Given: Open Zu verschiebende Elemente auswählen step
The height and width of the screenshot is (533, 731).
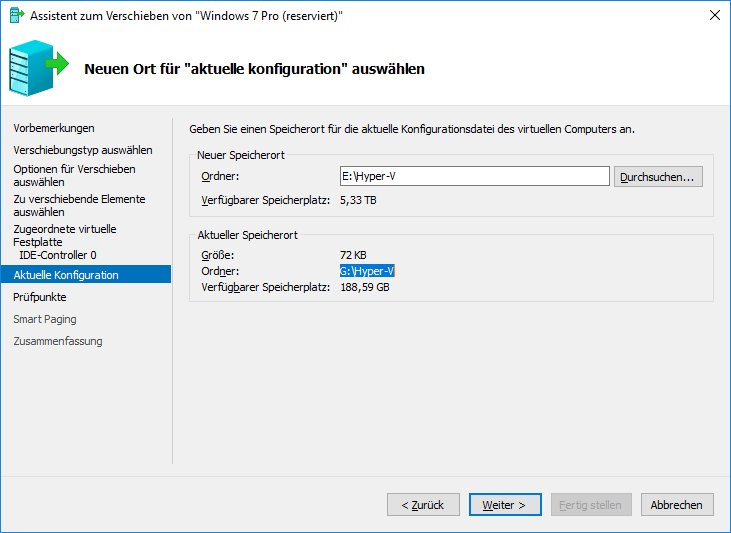Looking at the screenshot, I should click(79, 206).
